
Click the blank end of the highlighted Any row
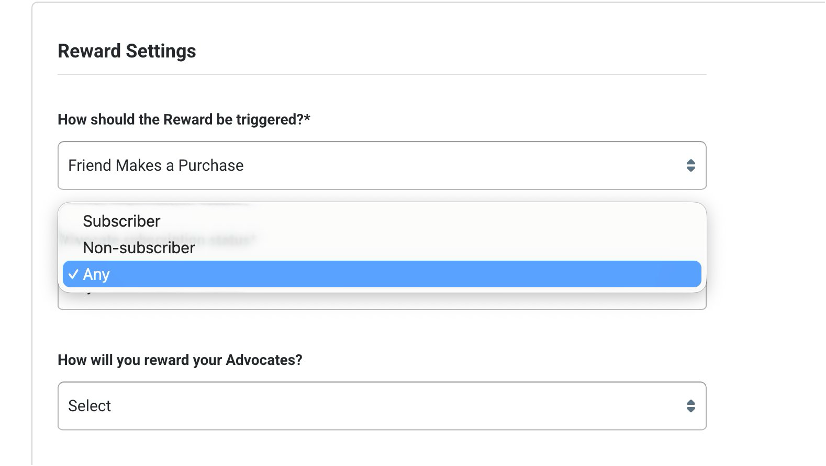tap(500, 274)
